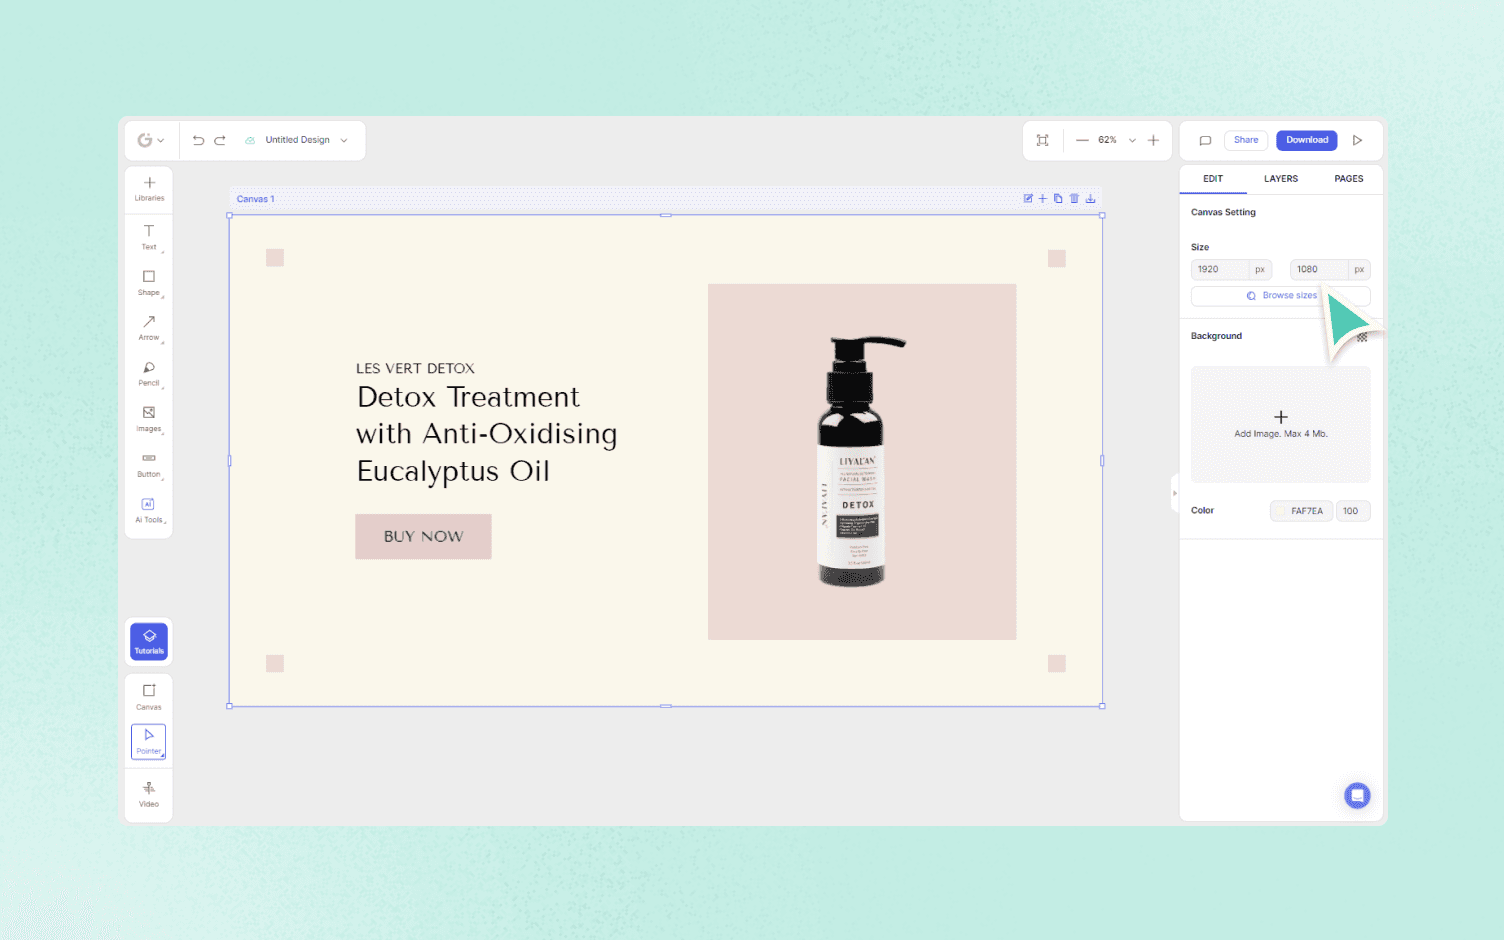
Task: Redo the last action
Action: (x=220, y=140)
